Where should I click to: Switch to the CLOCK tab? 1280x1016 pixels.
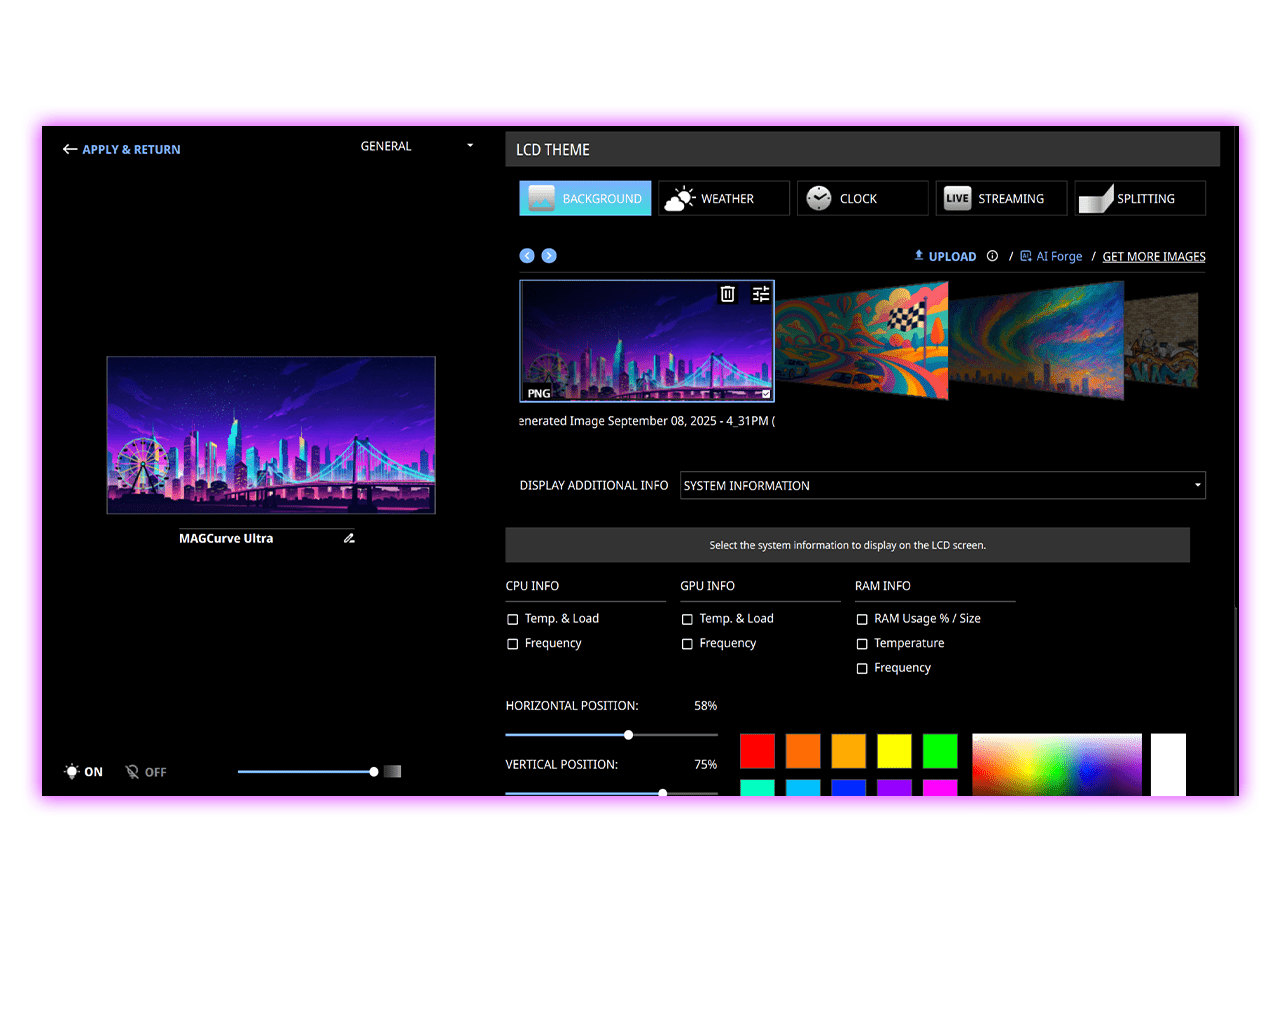click(862, 198)
